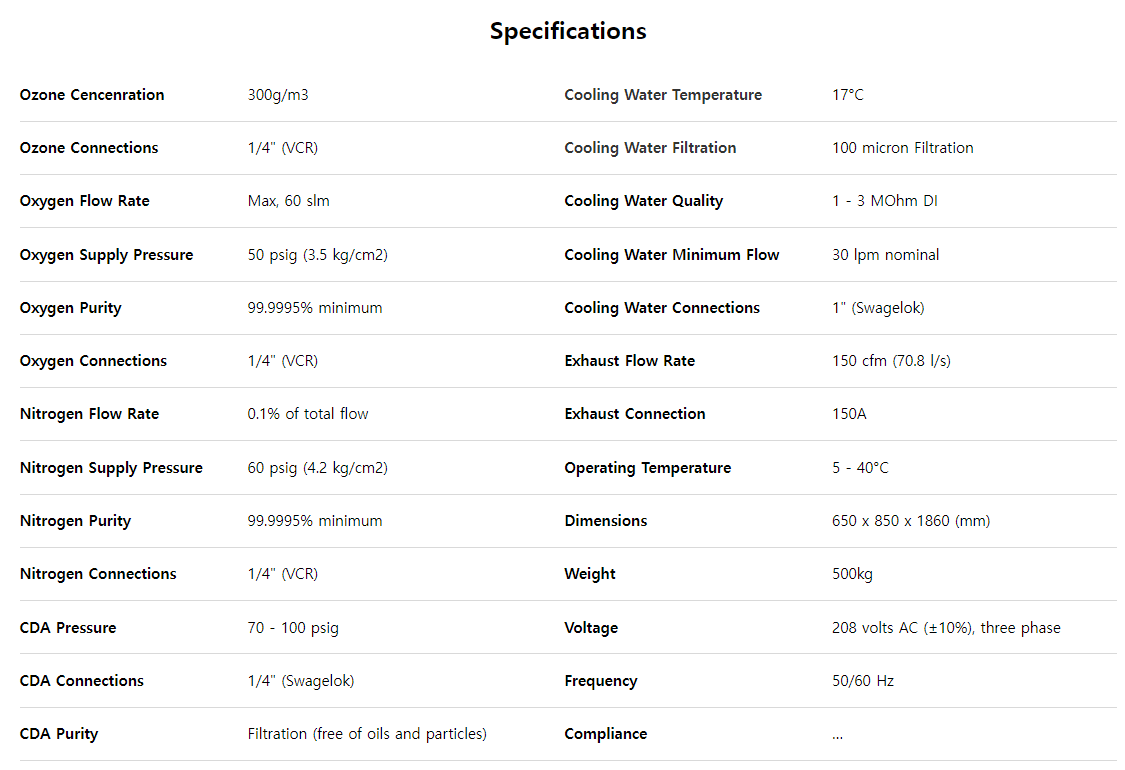Click the 650 x 850 x 1860 dimensions value
1125x770 pixels.
pyautogui.click(x=910, y=521)
